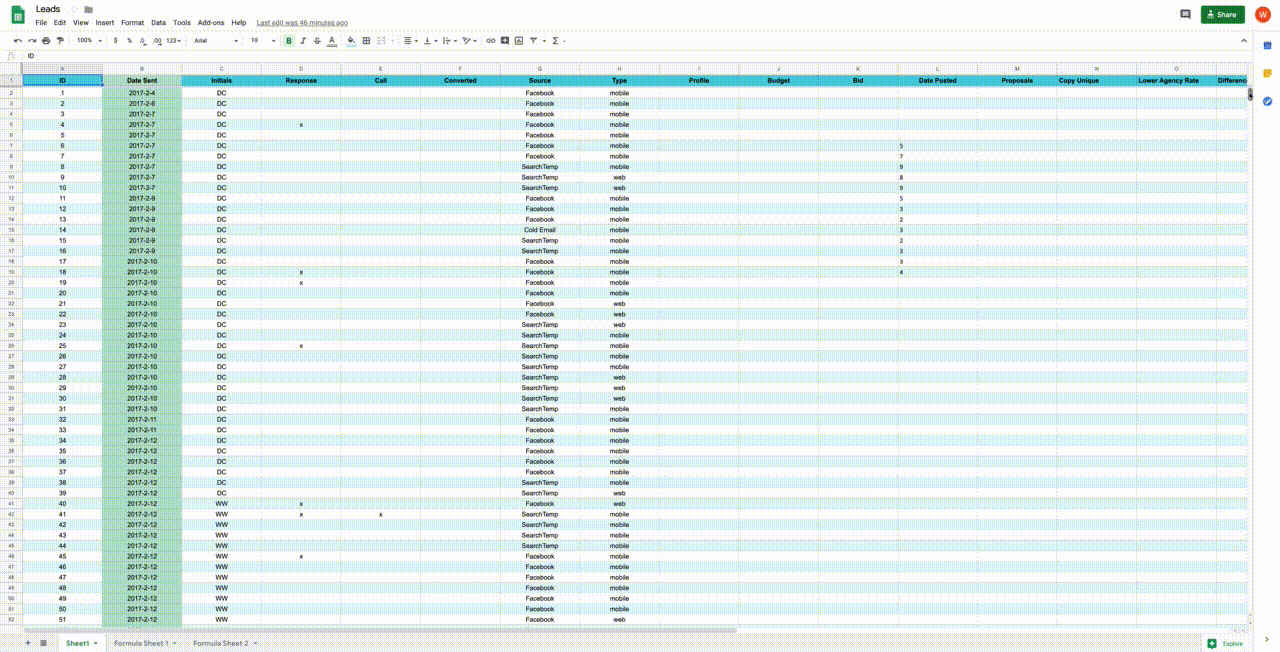Click the vertical scrollbar thumb
The image size is (1280, 652).
pos(1250,93)
